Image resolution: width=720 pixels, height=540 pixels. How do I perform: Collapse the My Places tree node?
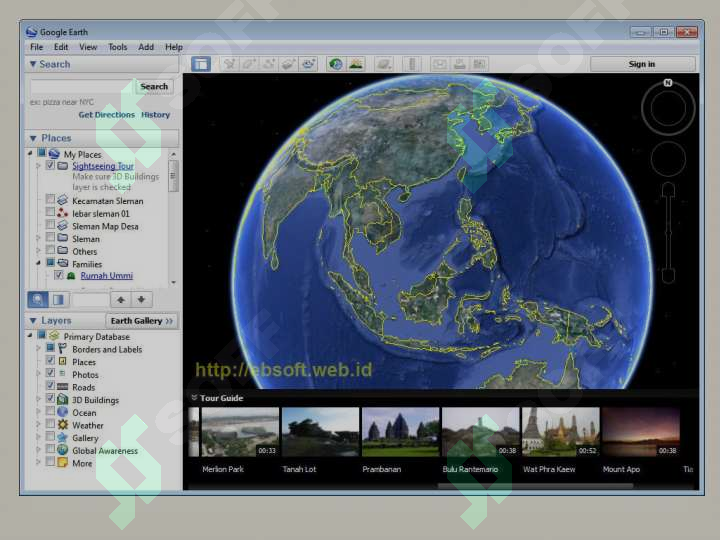point(30,153)
